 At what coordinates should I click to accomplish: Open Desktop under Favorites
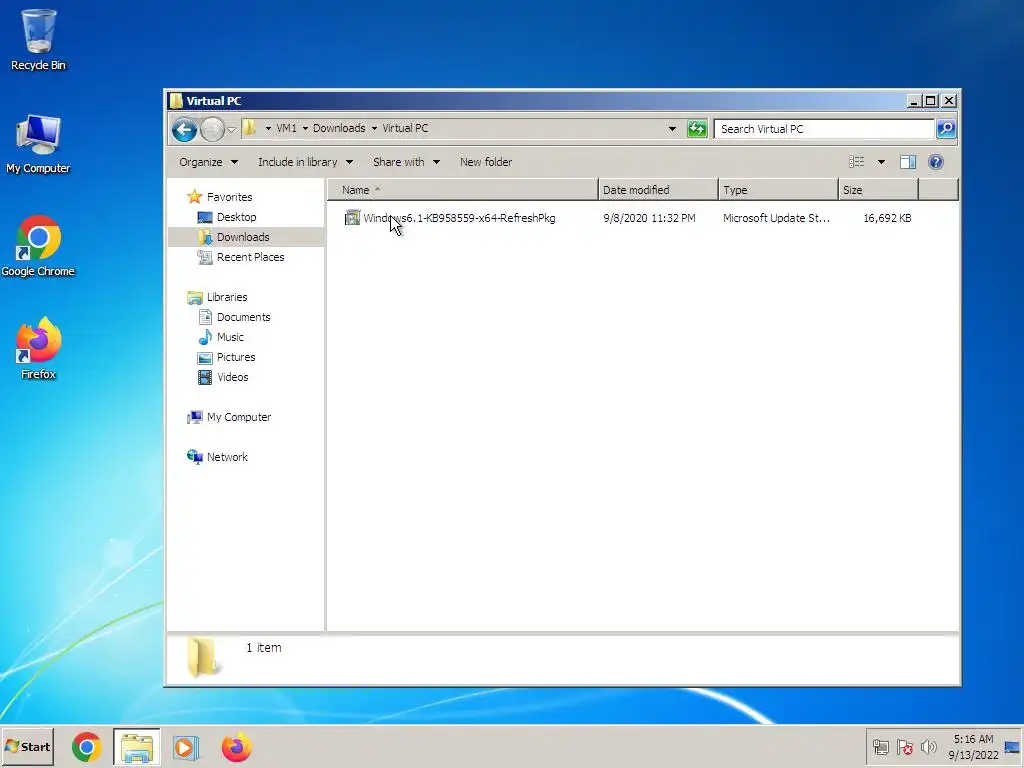click(x=236, y=217)
